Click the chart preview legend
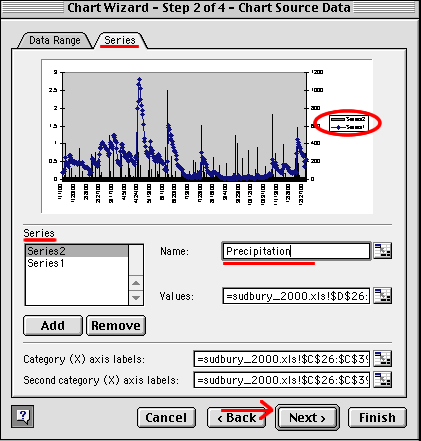This screenshot has width=421, height=441. click(x=349, y=123)
